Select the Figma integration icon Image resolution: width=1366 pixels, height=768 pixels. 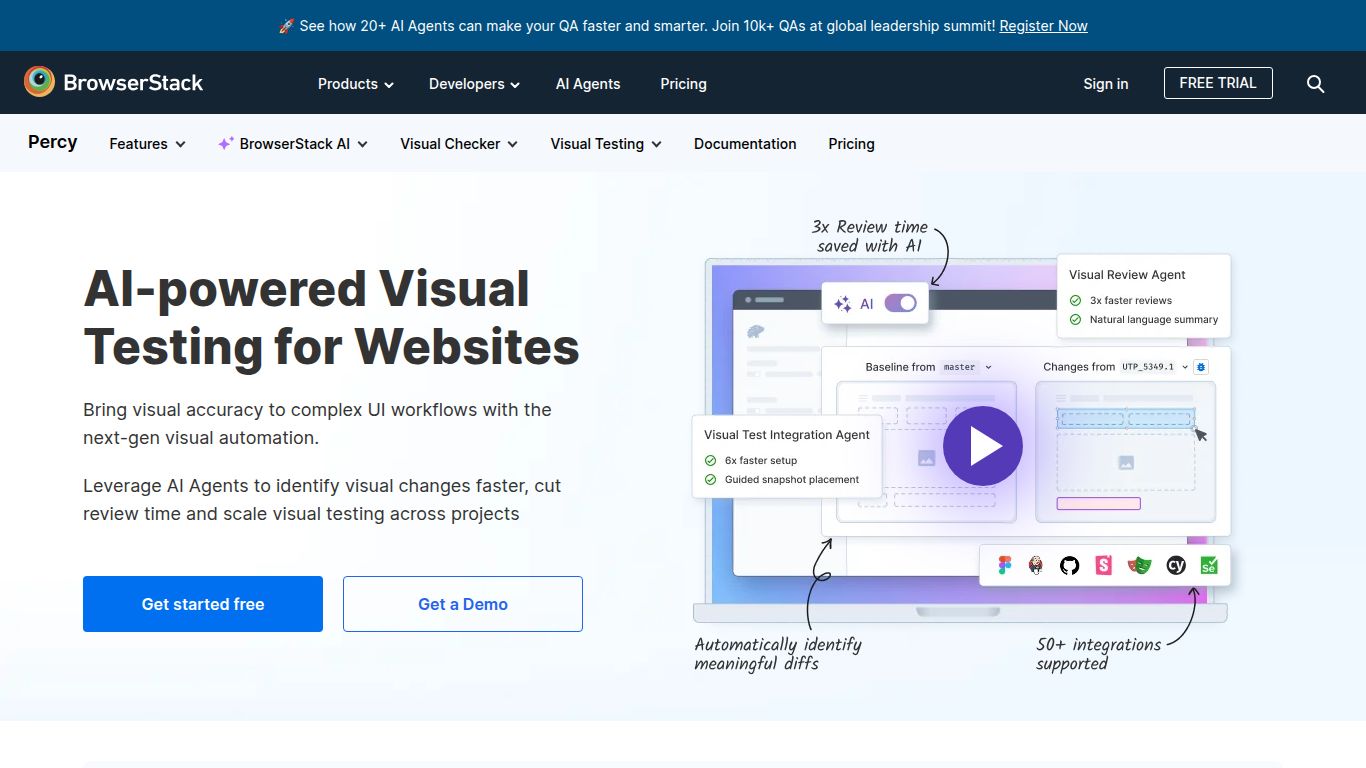[x=1004, y=565]
